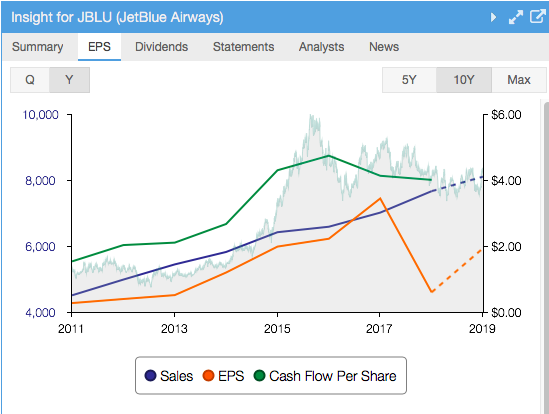549x414 pixels.
Task: Toggle Sales series in legend
Action: pos(169,376)
